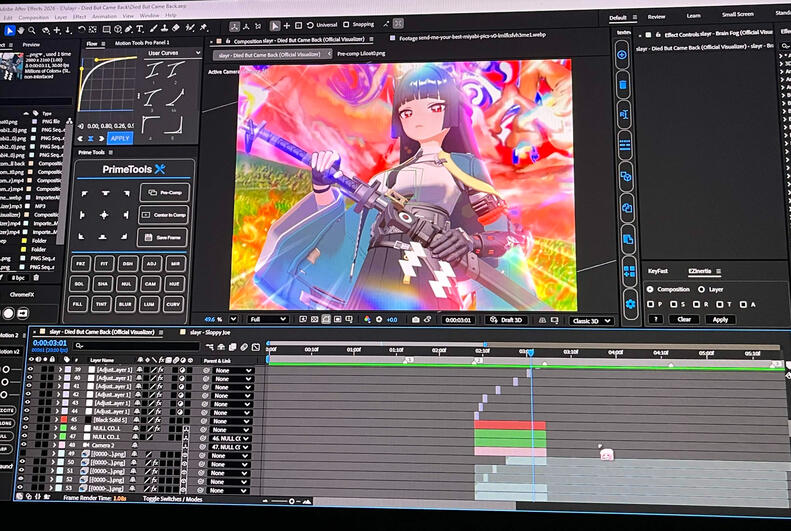791x531 pixels.
Task: Click the trash can icon in side strip
Action: (x=623, y=84)
